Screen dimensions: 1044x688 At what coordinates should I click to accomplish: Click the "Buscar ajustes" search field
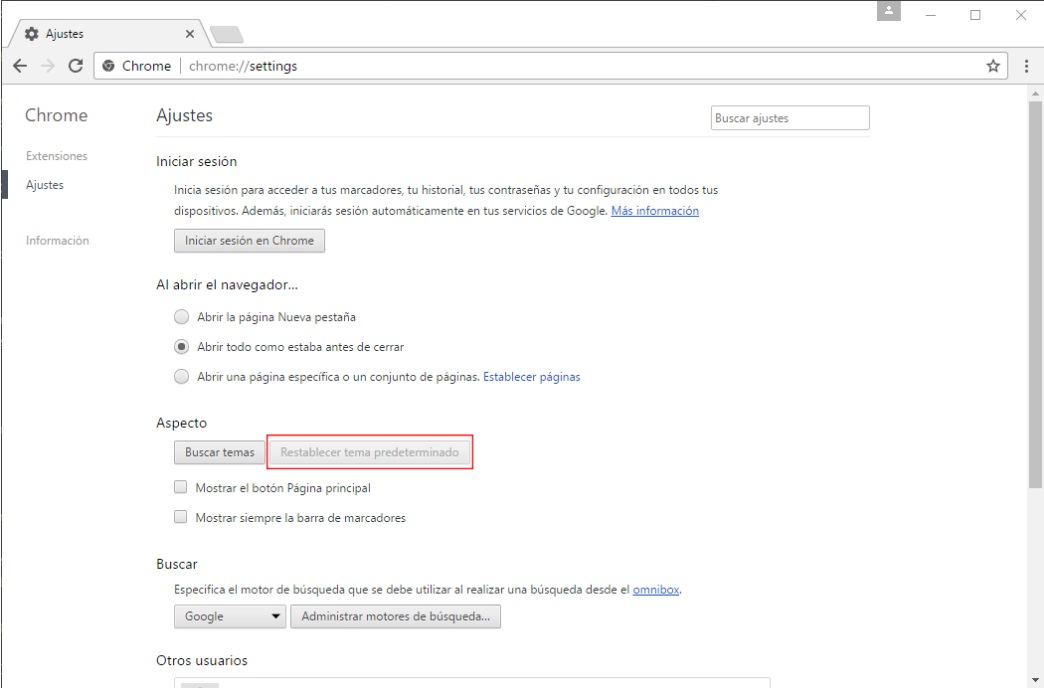point(790,118)
